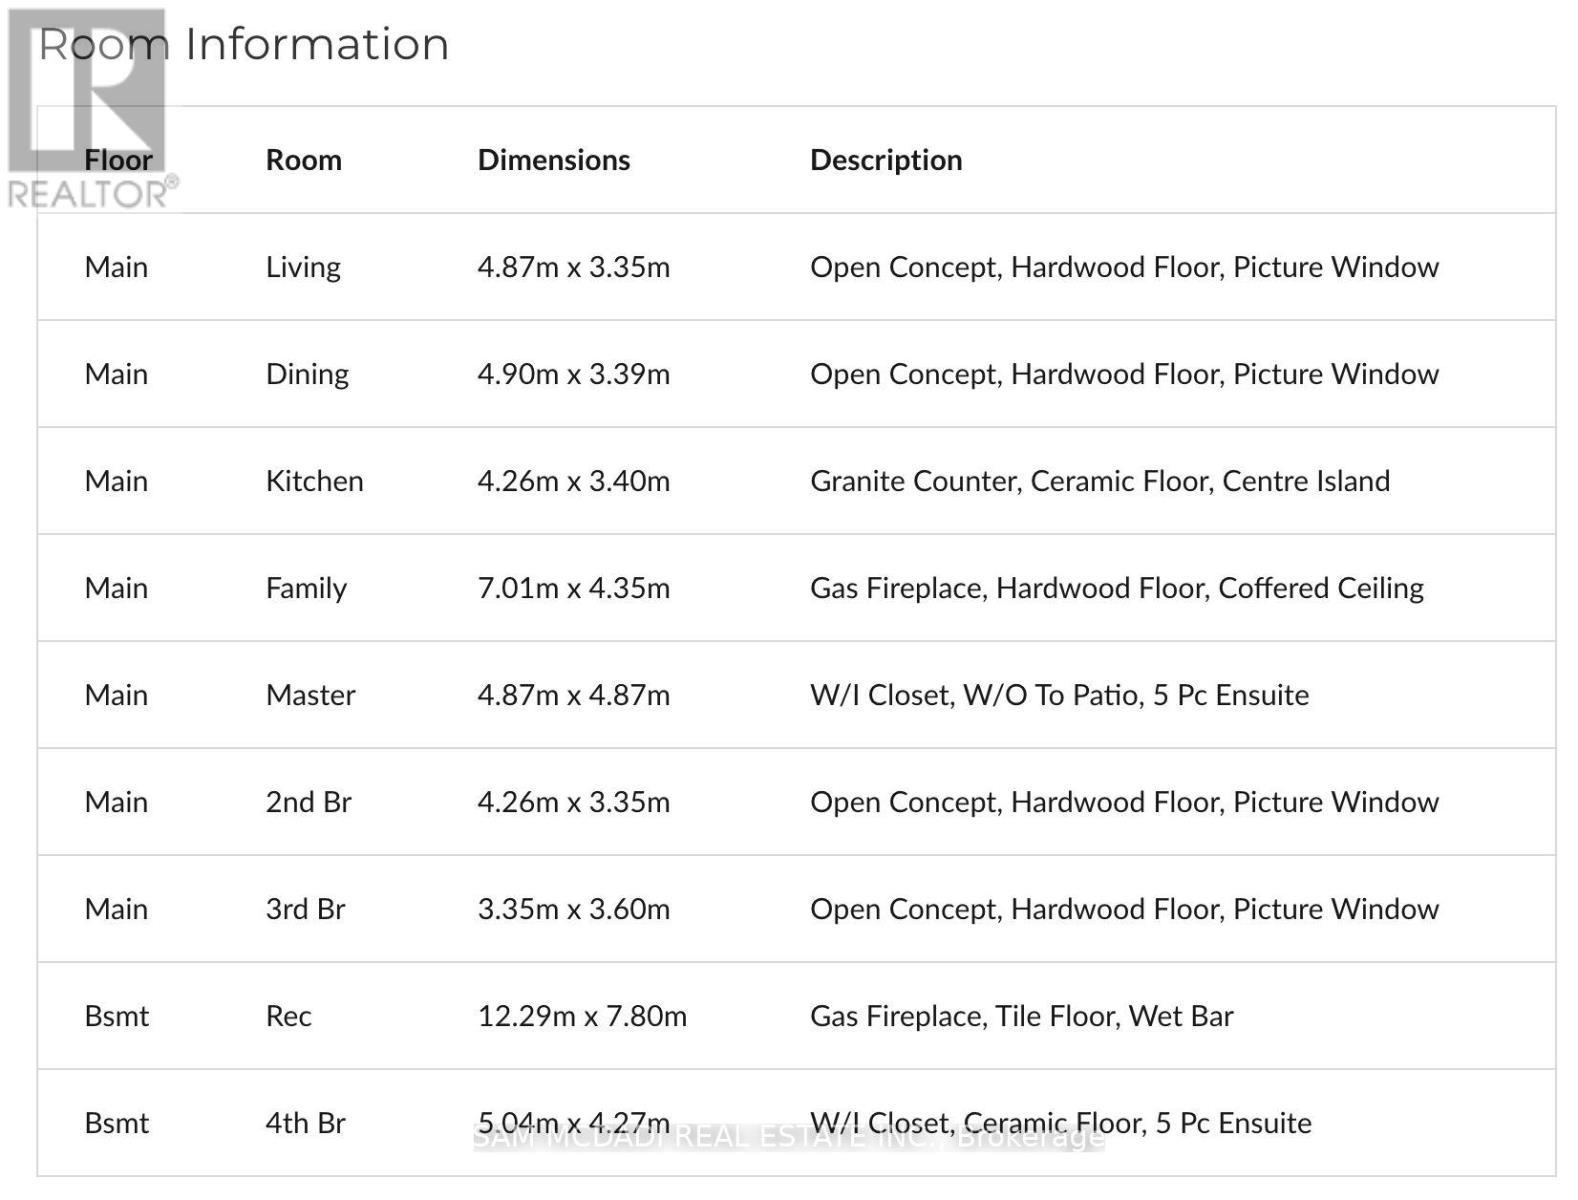This screenshot has width=1578, height=1200.
Task: Click Granite Counter kitchen description
Action: 1100,481
